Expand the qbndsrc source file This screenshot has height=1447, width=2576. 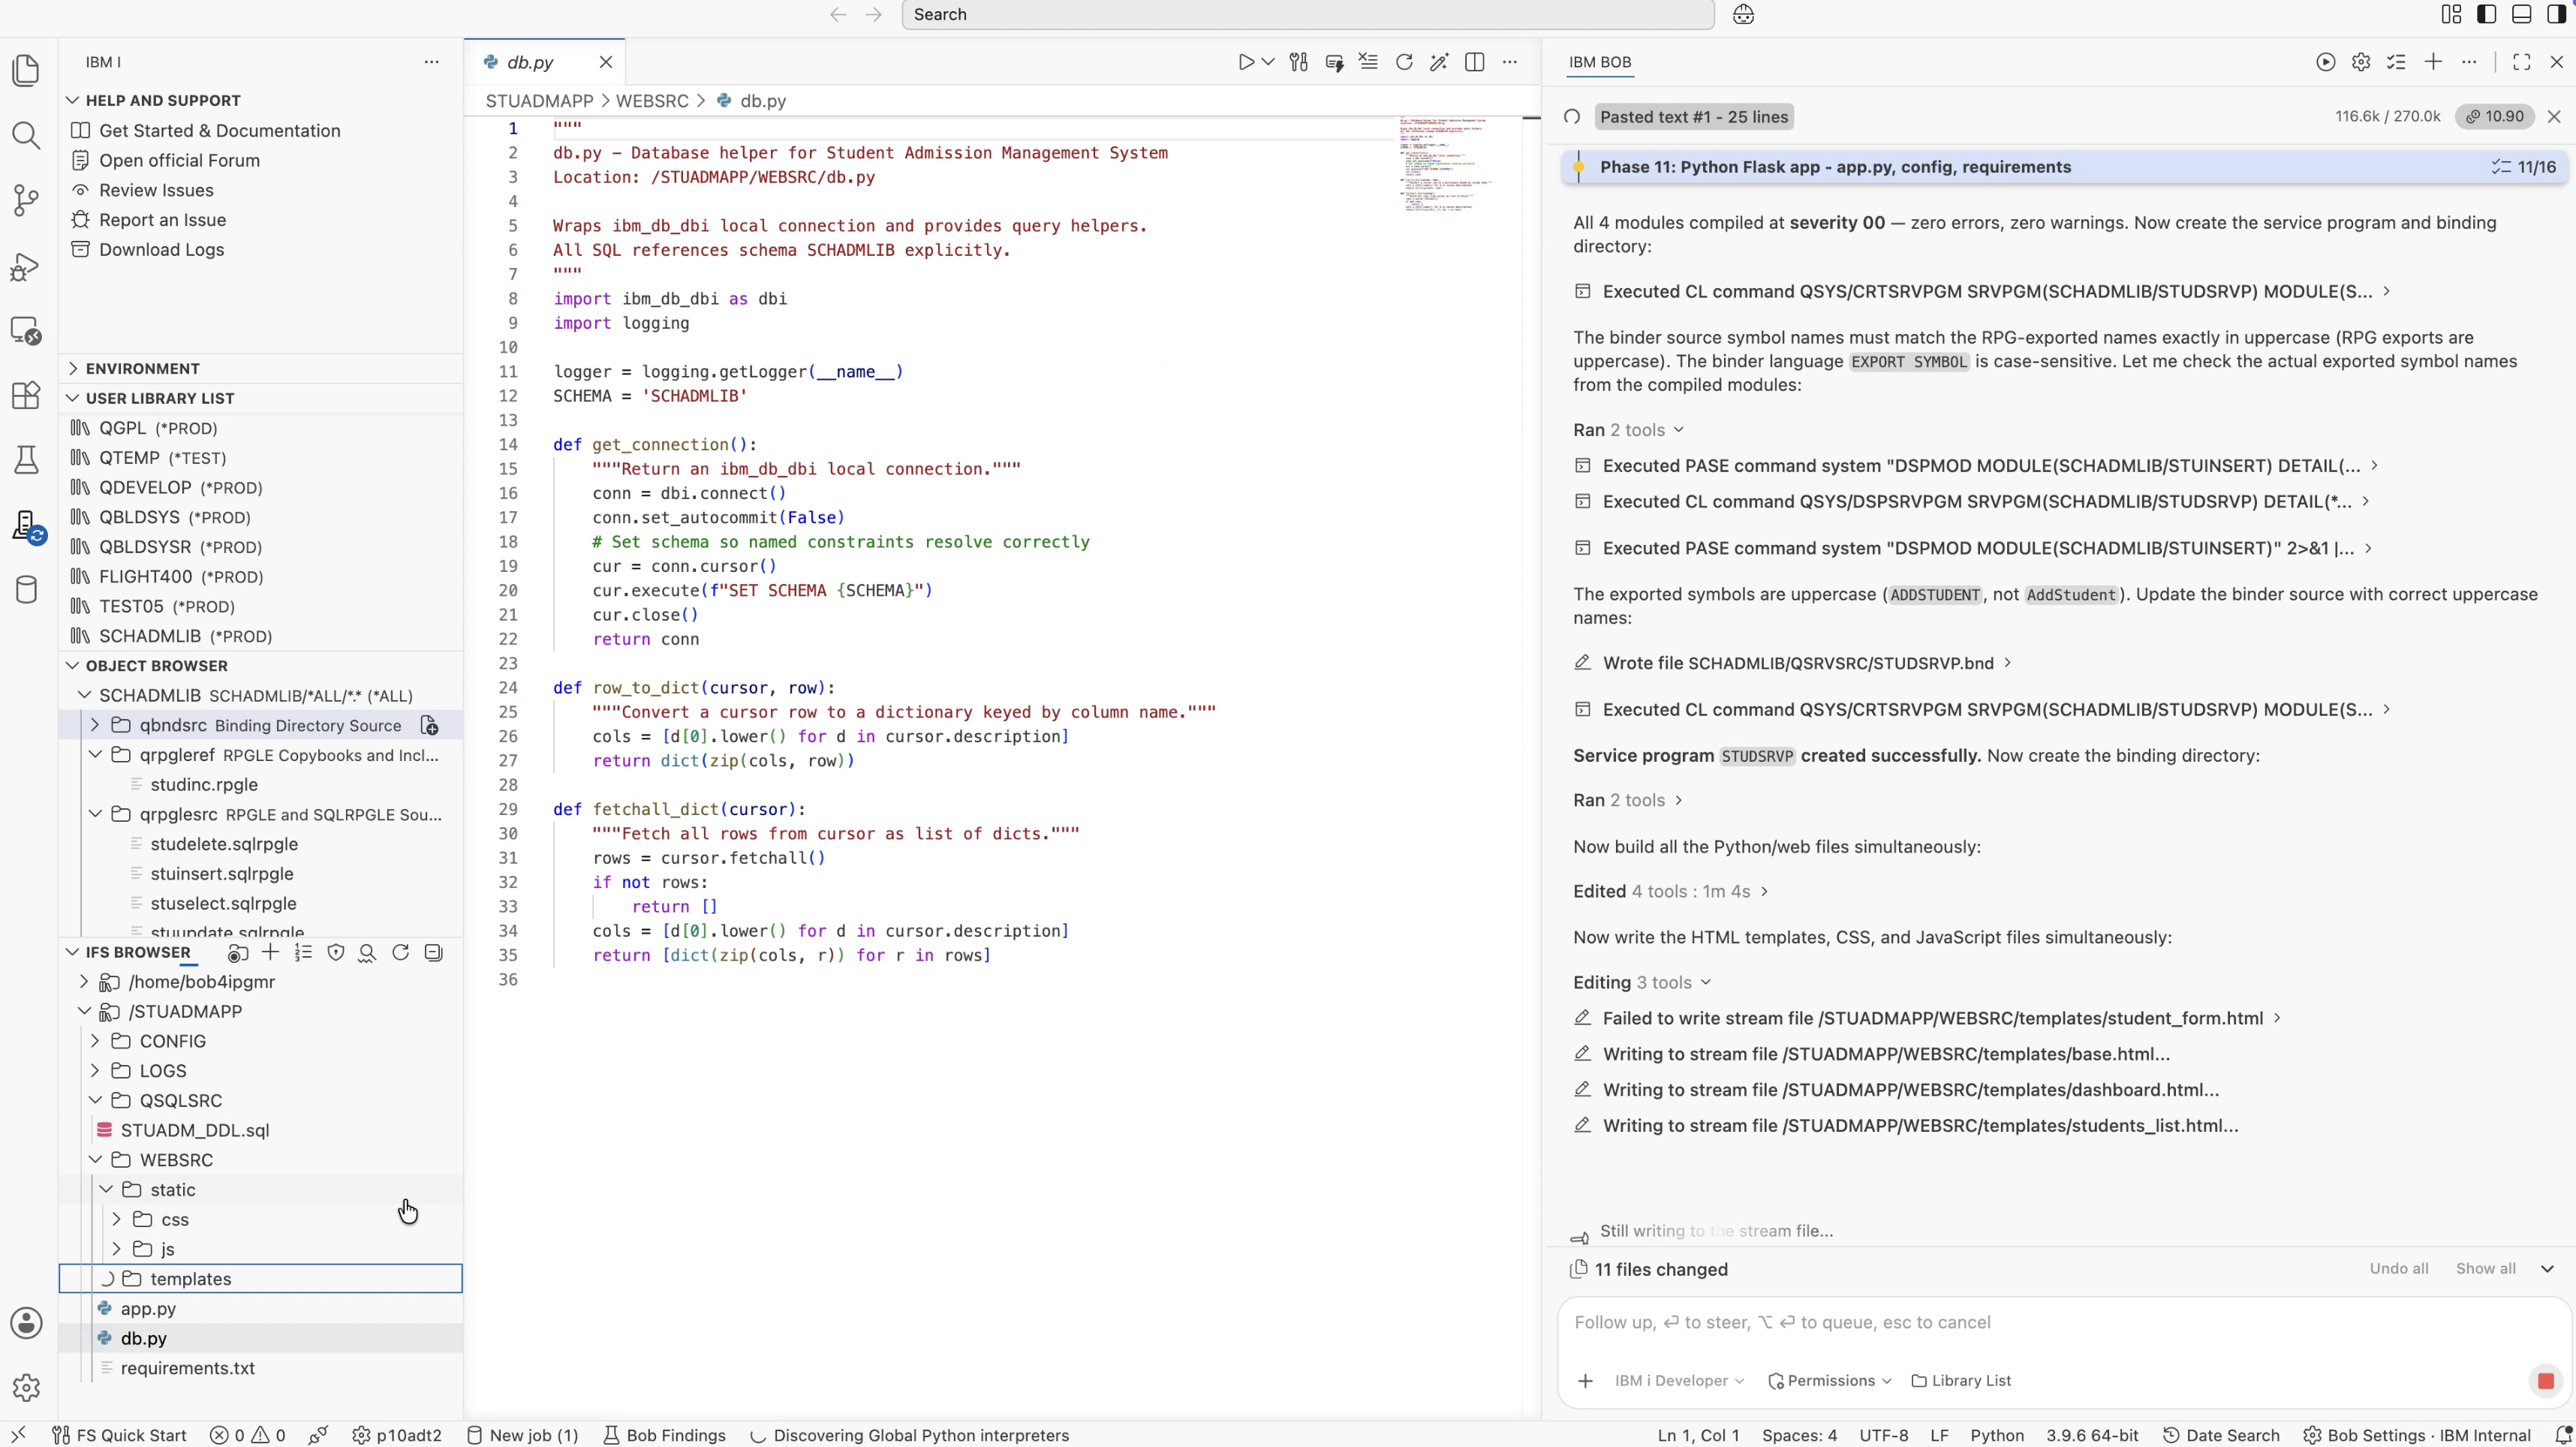(x=95, y=725)
